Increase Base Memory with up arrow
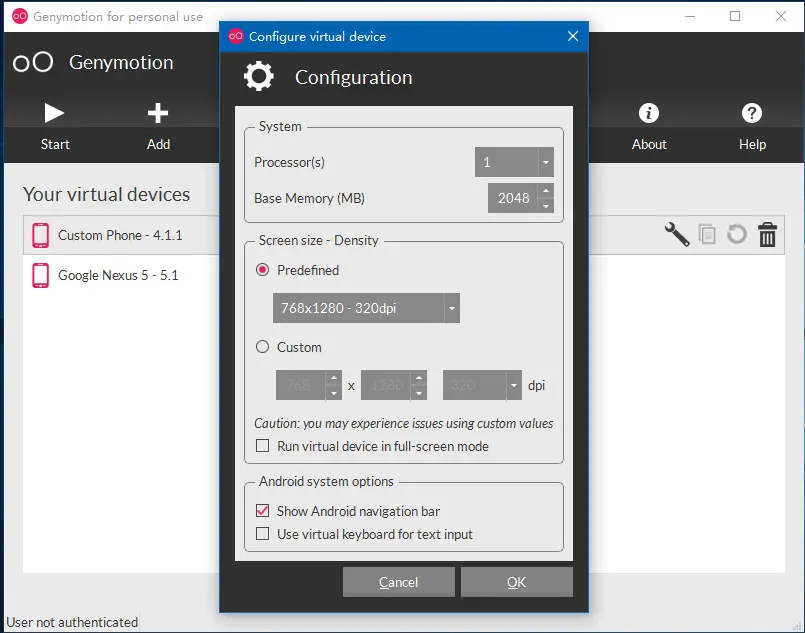This screenshot has width=805, height=633. tap(546, 191)
